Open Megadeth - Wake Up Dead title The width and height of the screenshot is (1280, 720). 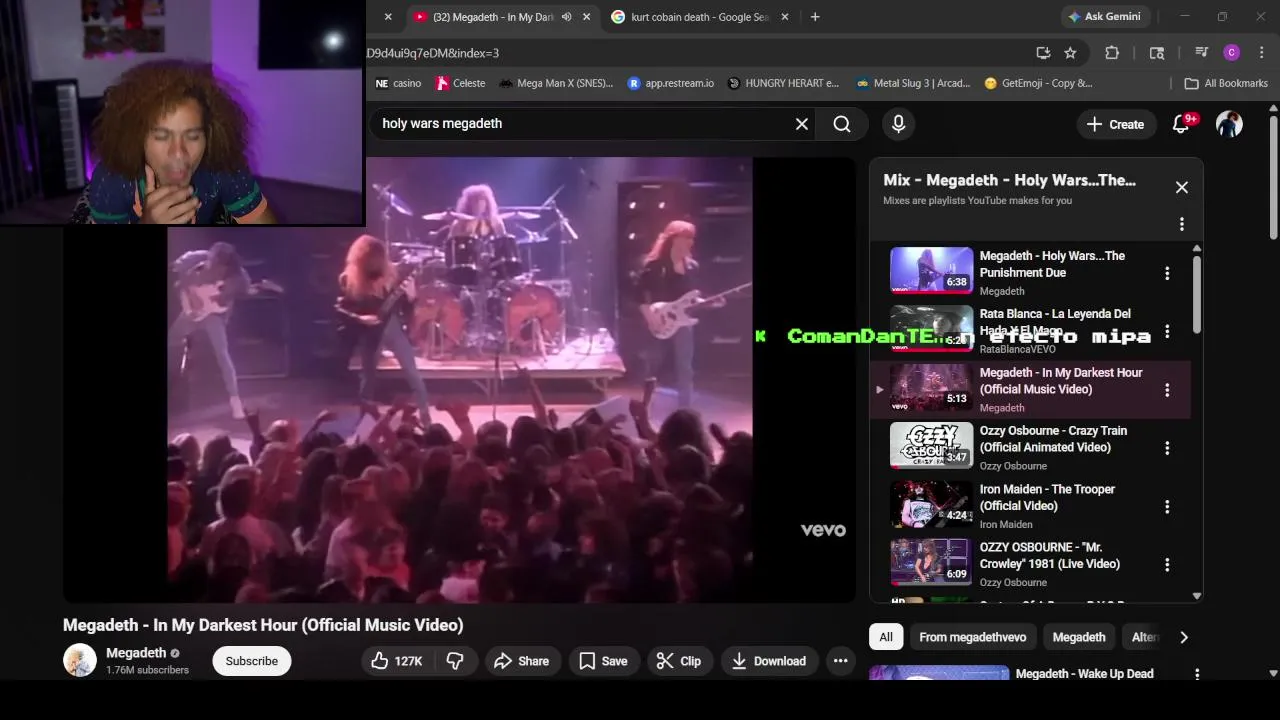click(1084, 674)
